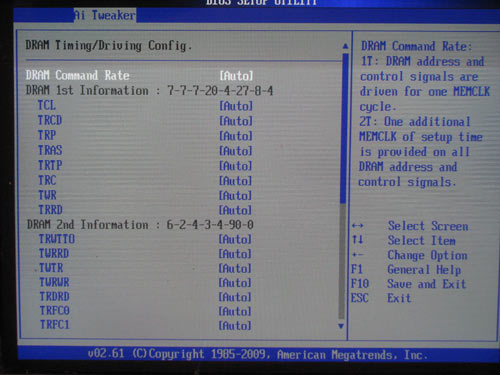Change the TRWTTO Auto value
500x375 pixels.
(235, 239)
